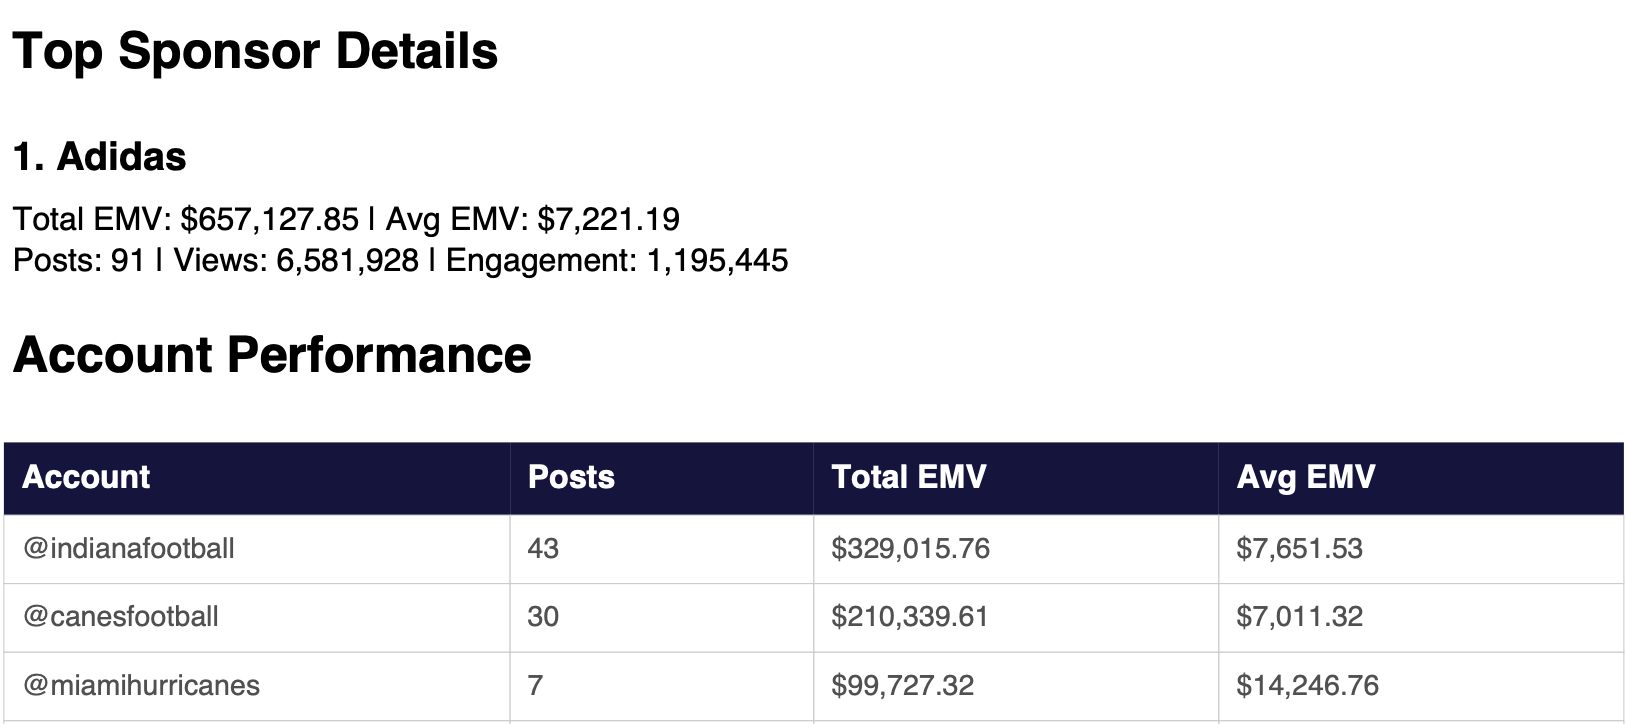Click the Posts, Views, Engagement summary line
Image resolution: width=1626 pixels, height=724 pixels.
[400, 261]
